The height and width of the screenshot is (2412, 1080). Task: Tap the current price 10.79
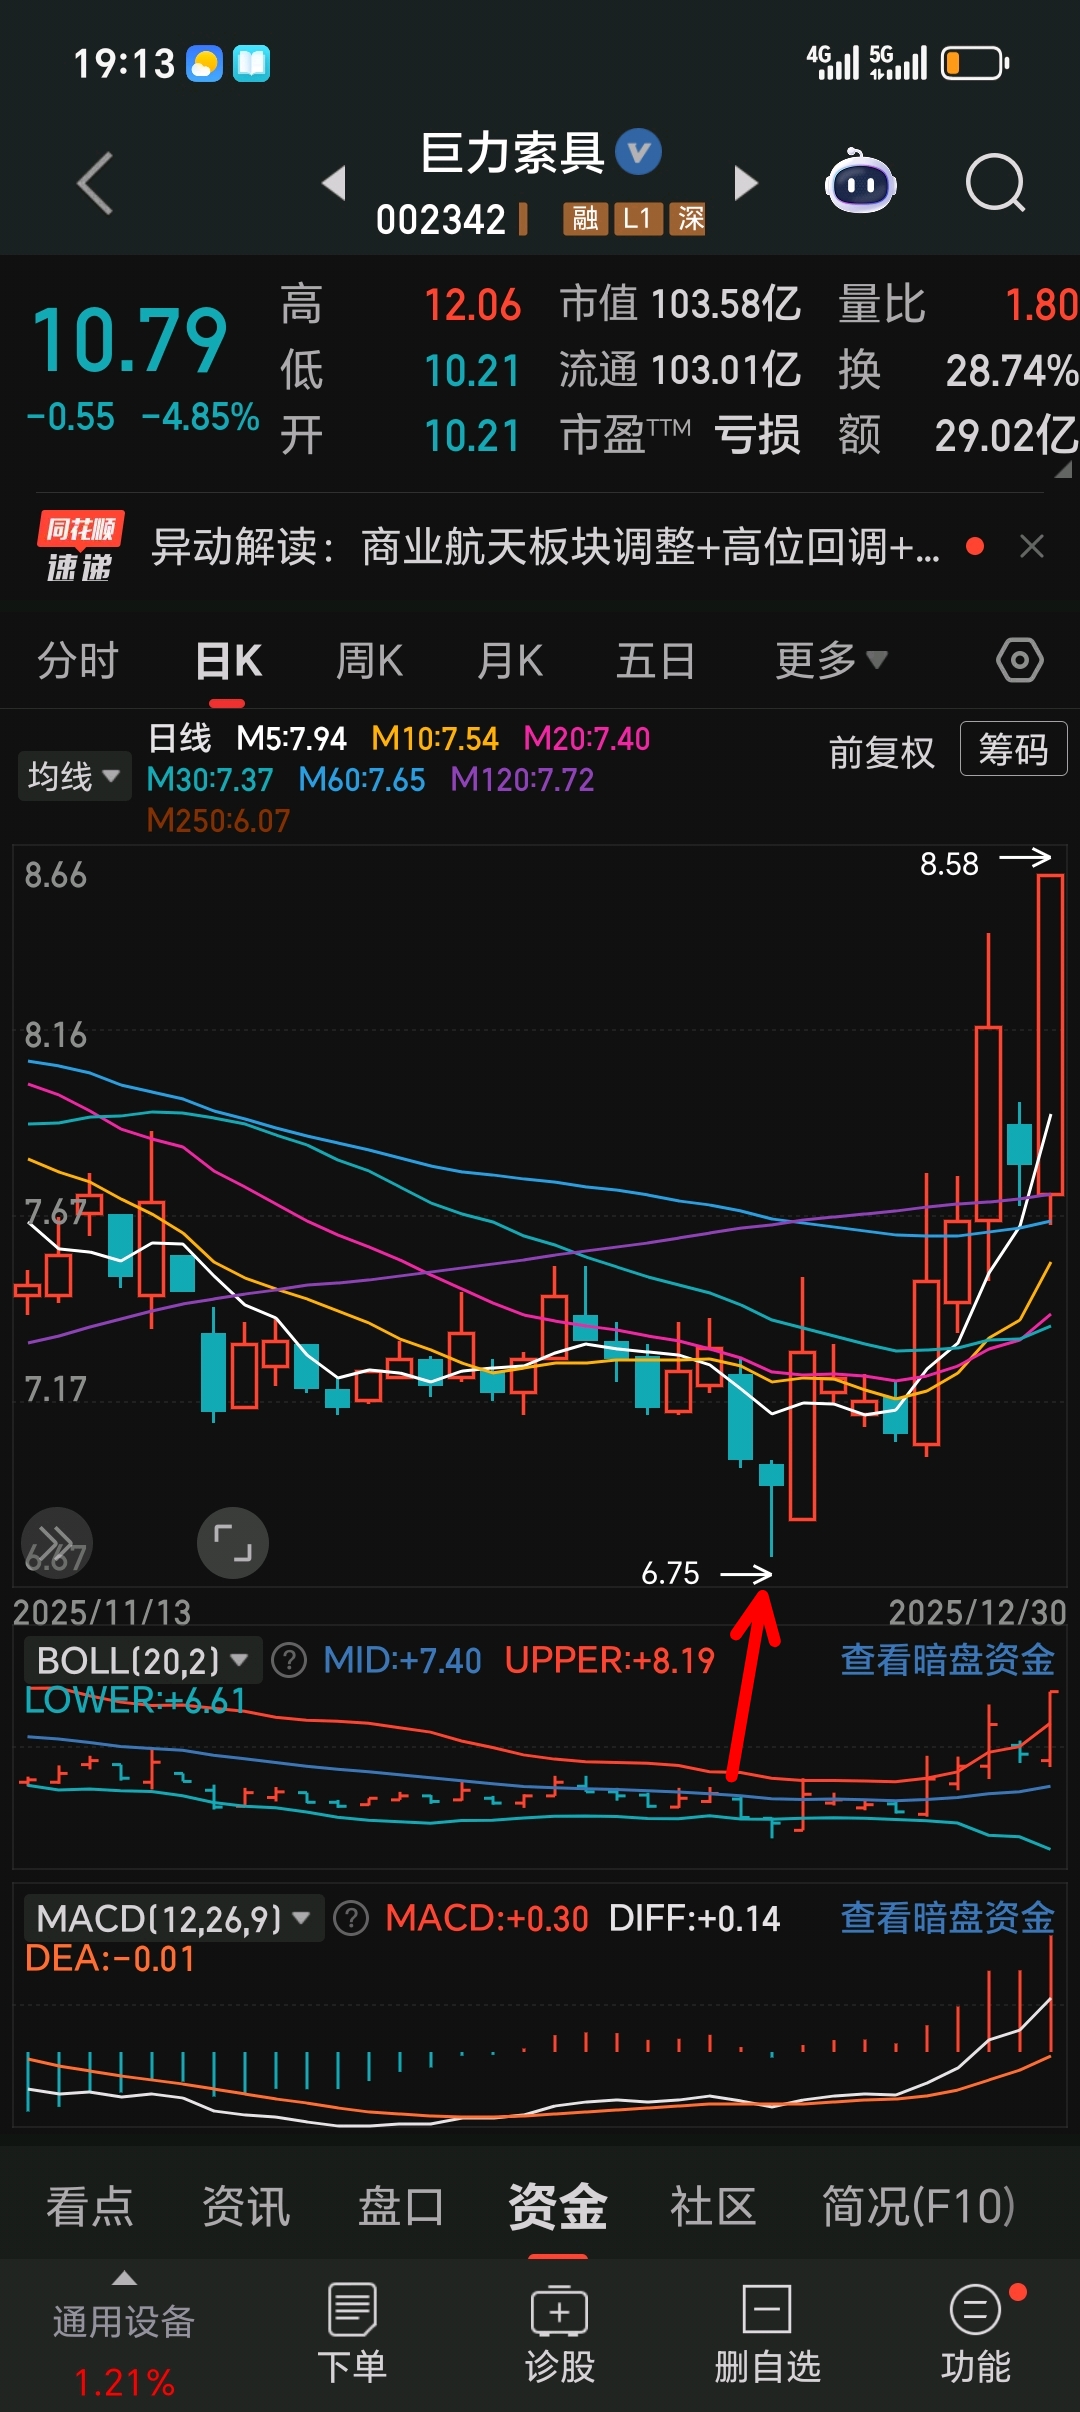pos(131,342)
